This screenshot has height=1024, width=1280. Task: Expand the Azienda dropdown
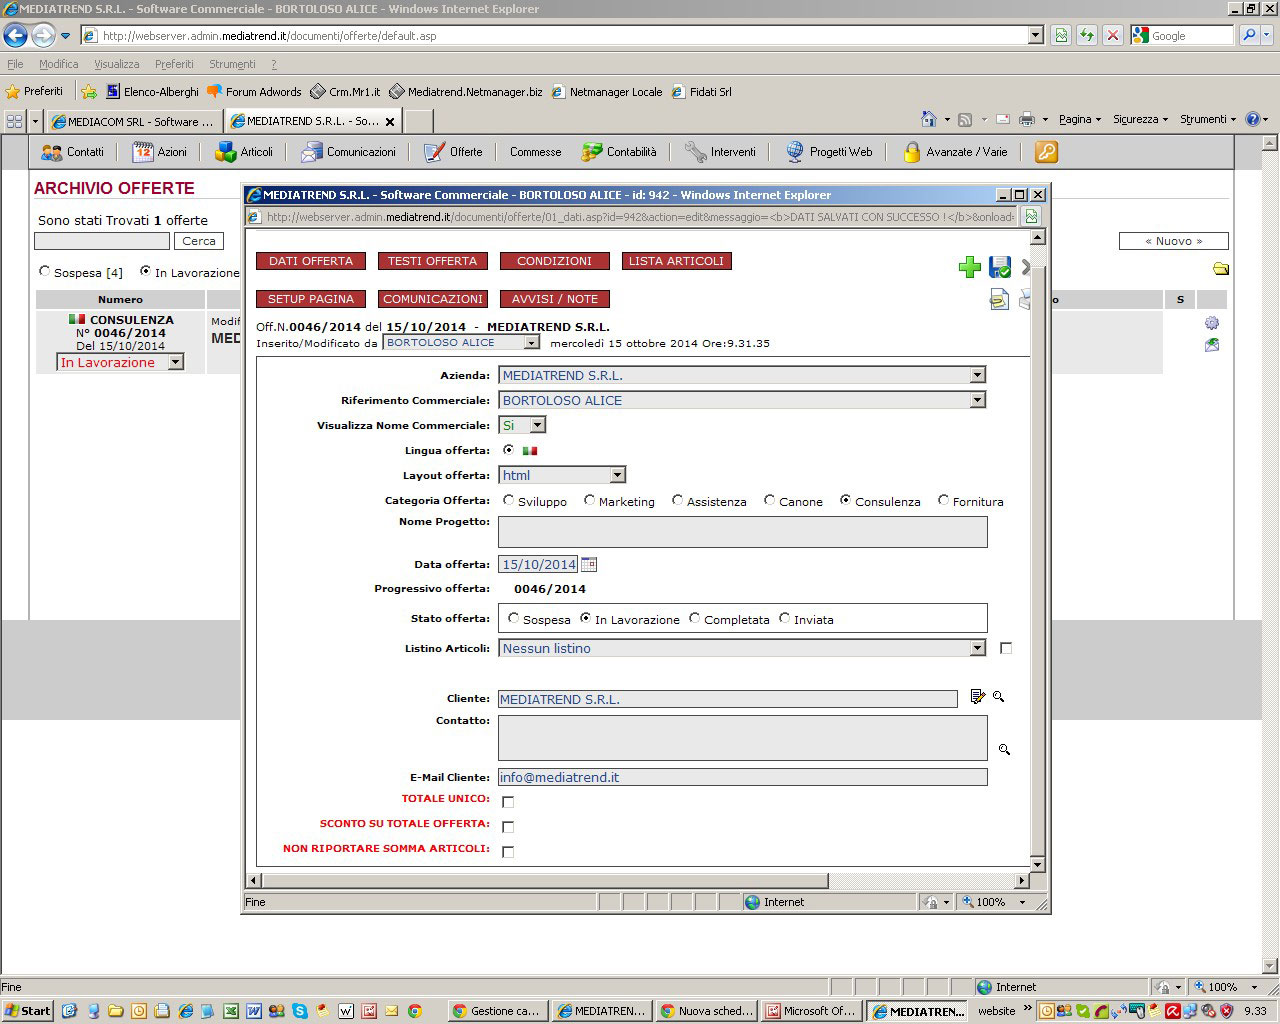977,376
